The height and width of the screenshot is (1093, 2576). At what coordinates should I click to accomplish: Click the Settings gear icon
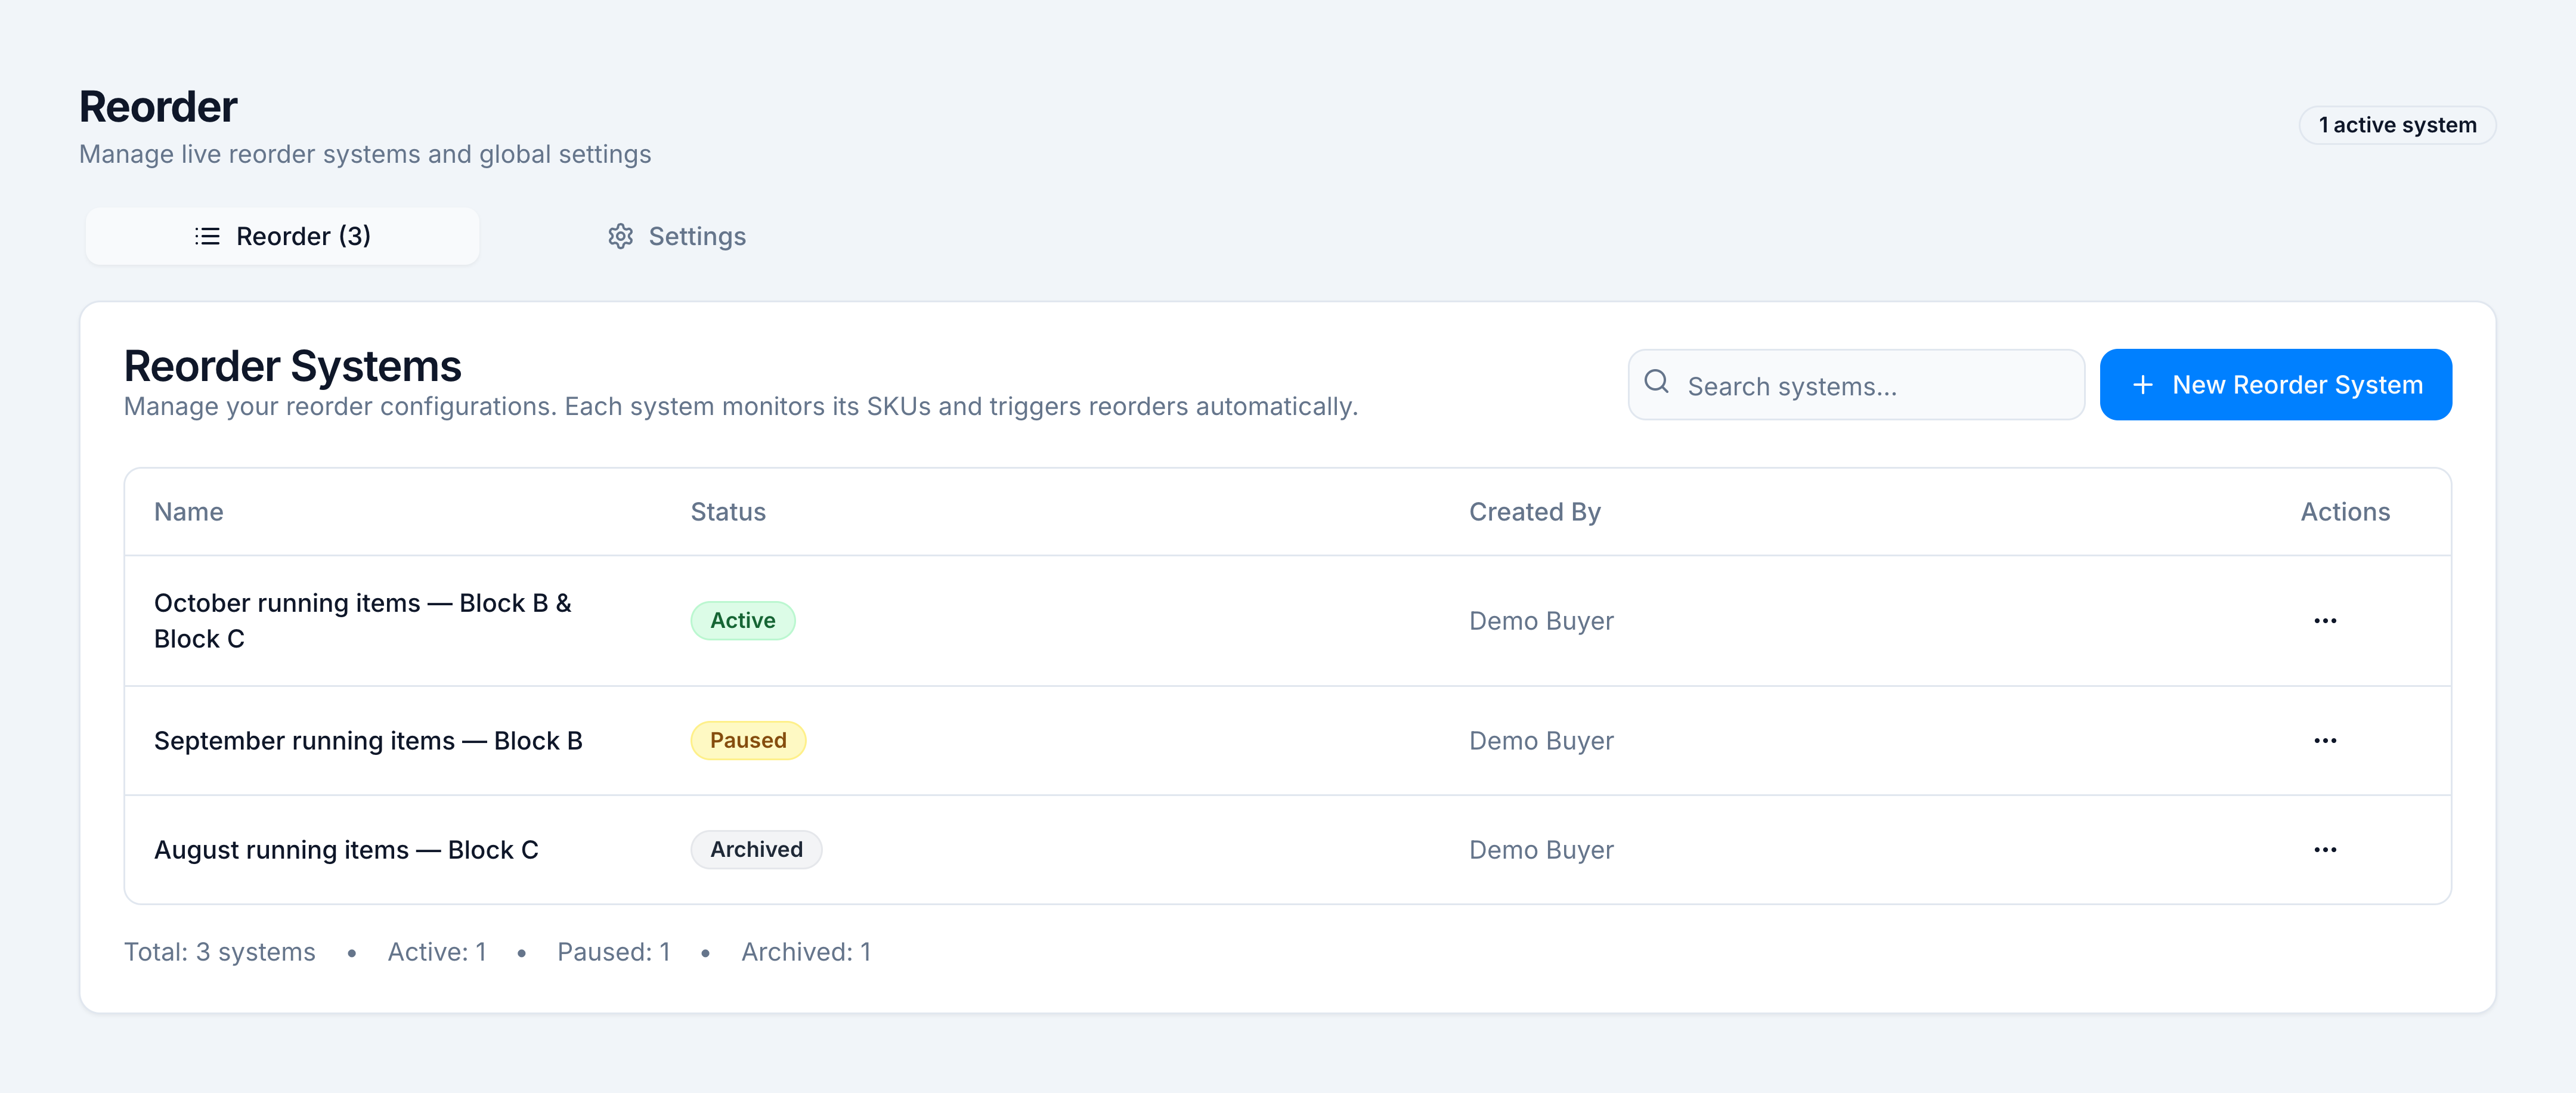[620, 237]
